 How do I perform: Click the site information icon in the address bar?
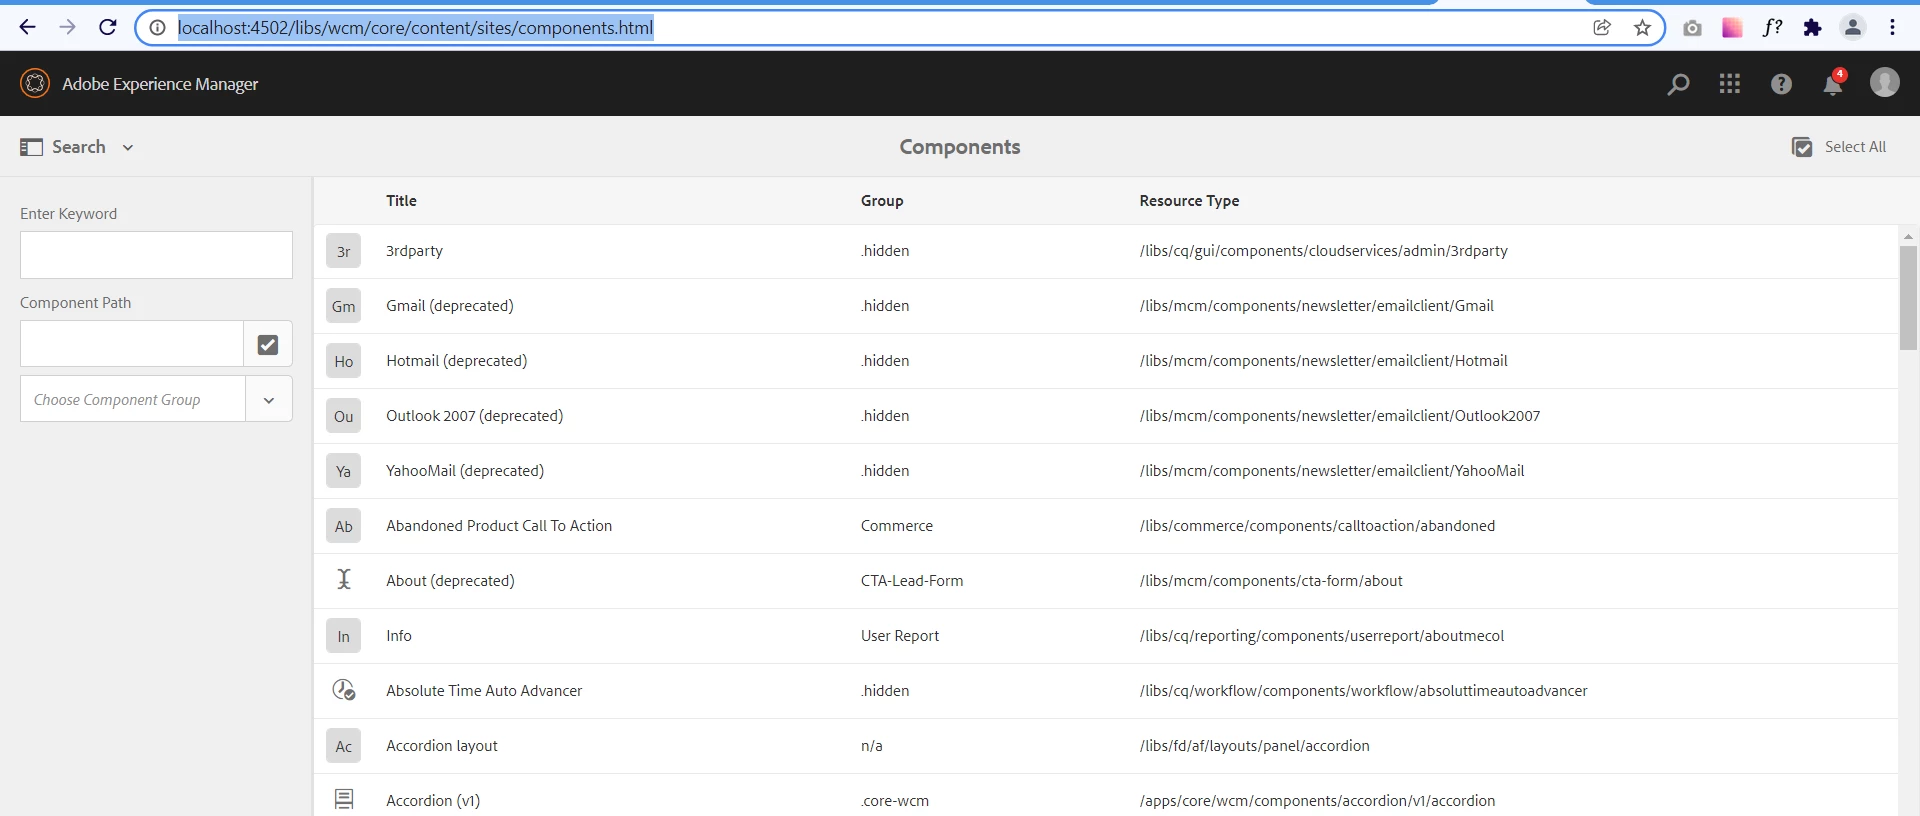click(157, 28)
